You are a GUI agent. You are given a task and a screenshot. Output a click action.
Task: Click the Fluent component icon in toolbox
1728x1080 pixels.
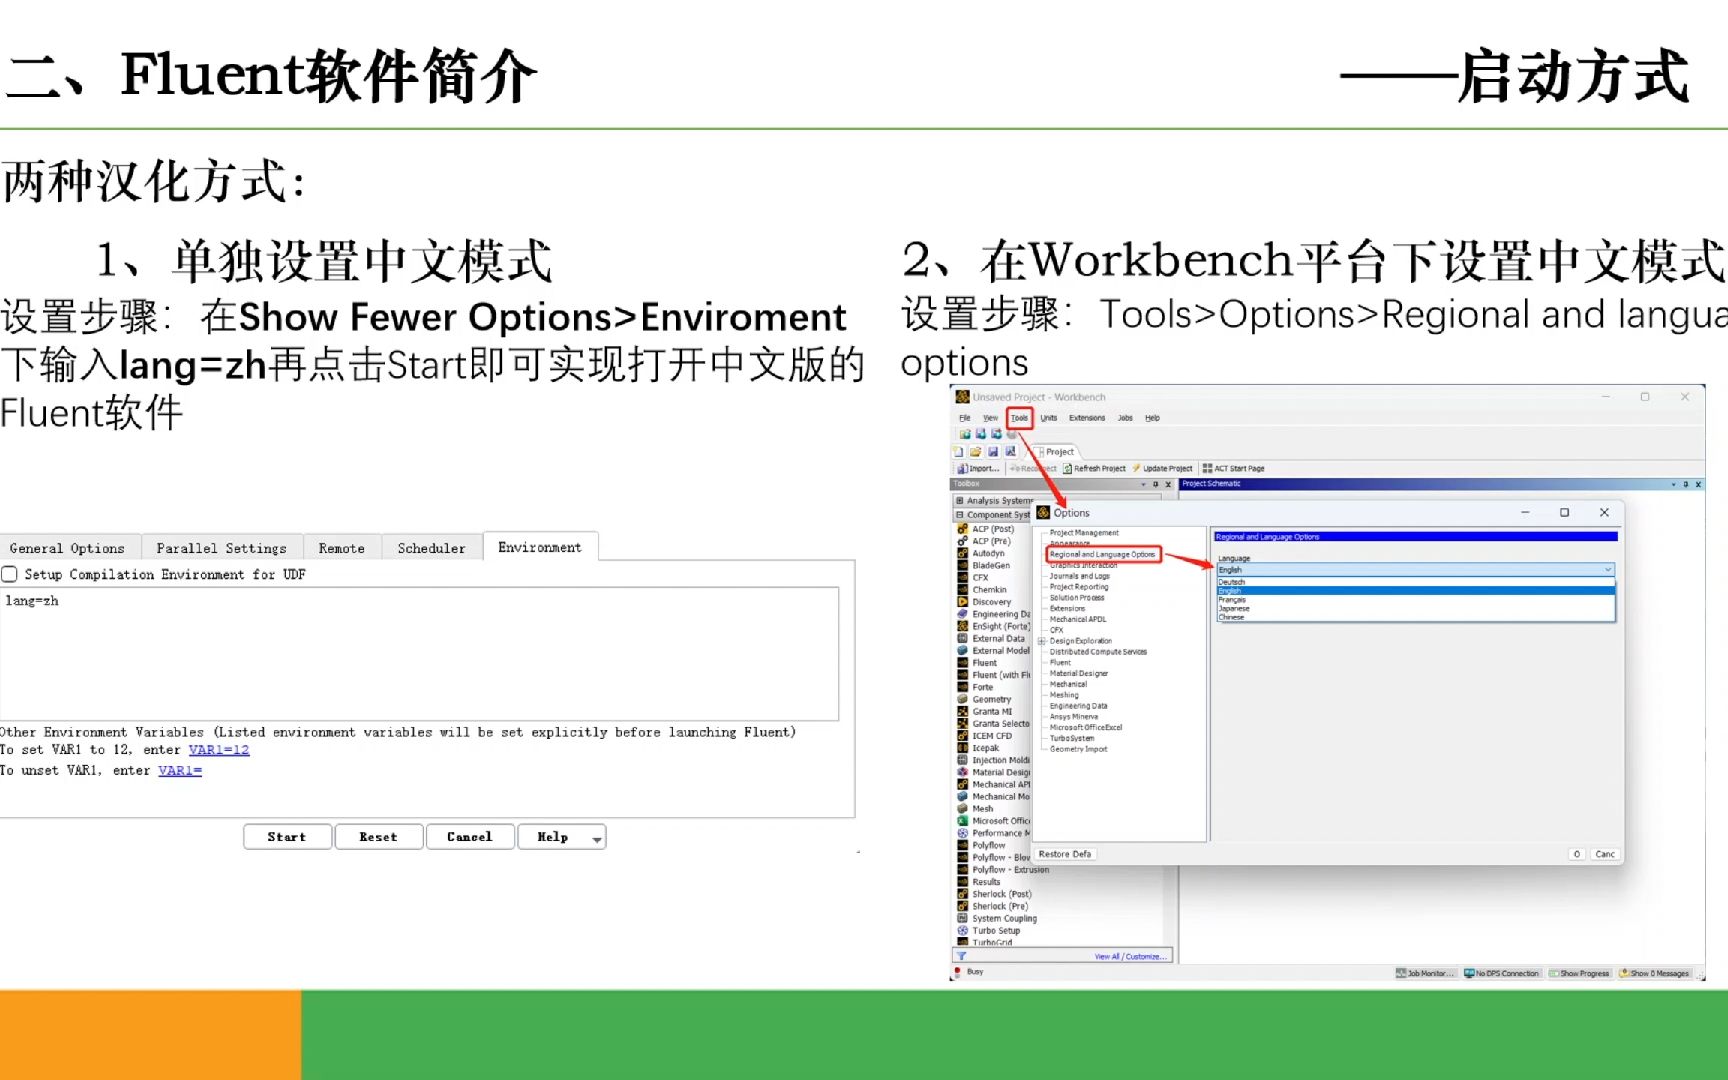pyautogui.click(x=963, y=663)
